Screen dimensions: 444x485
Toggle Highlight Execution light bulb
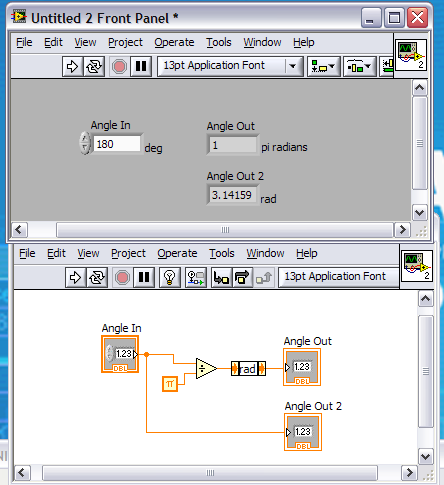(170, 277)
